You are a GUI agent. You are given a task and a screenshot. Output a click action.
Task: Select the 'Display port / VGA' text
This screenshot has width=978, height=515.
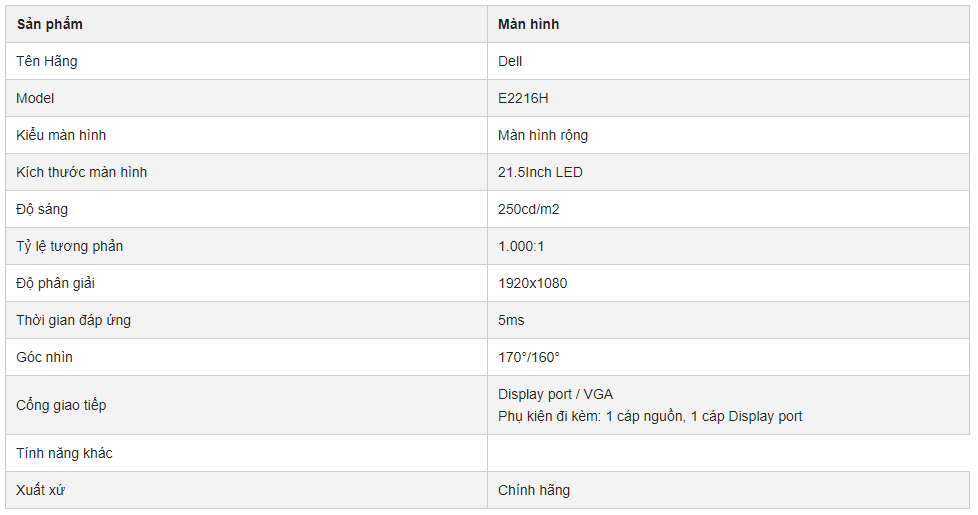[x=555, y=394]
